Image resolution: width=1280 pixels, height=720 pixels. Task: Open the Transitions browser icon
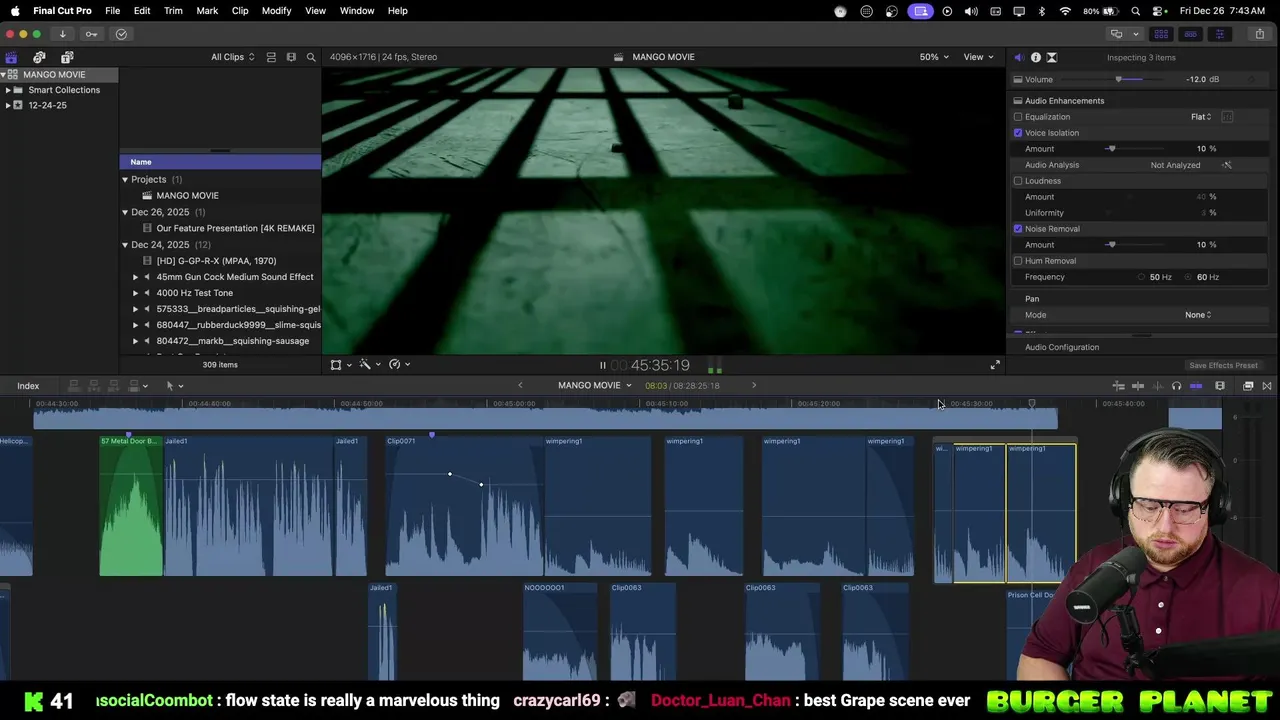(x=1267, y=386)
